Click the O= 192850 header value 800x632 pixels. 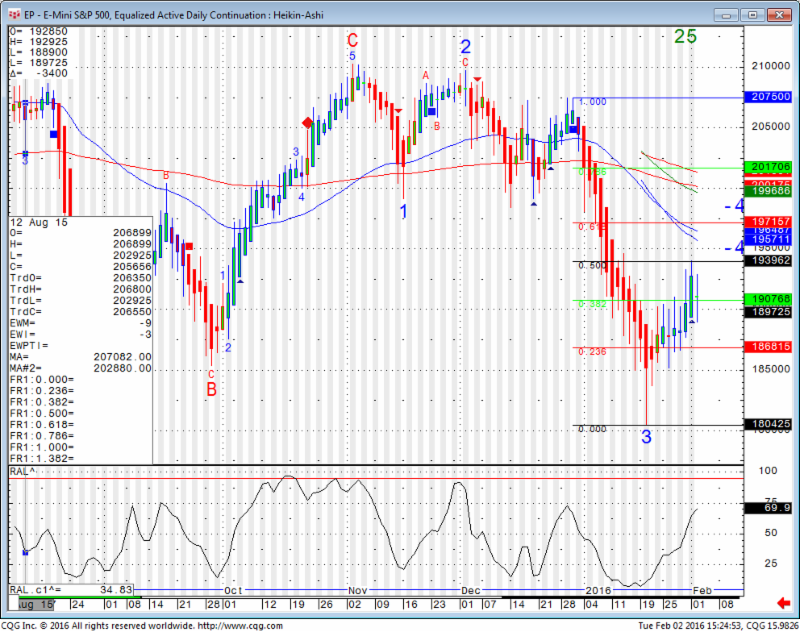click(x=39, y=32)
